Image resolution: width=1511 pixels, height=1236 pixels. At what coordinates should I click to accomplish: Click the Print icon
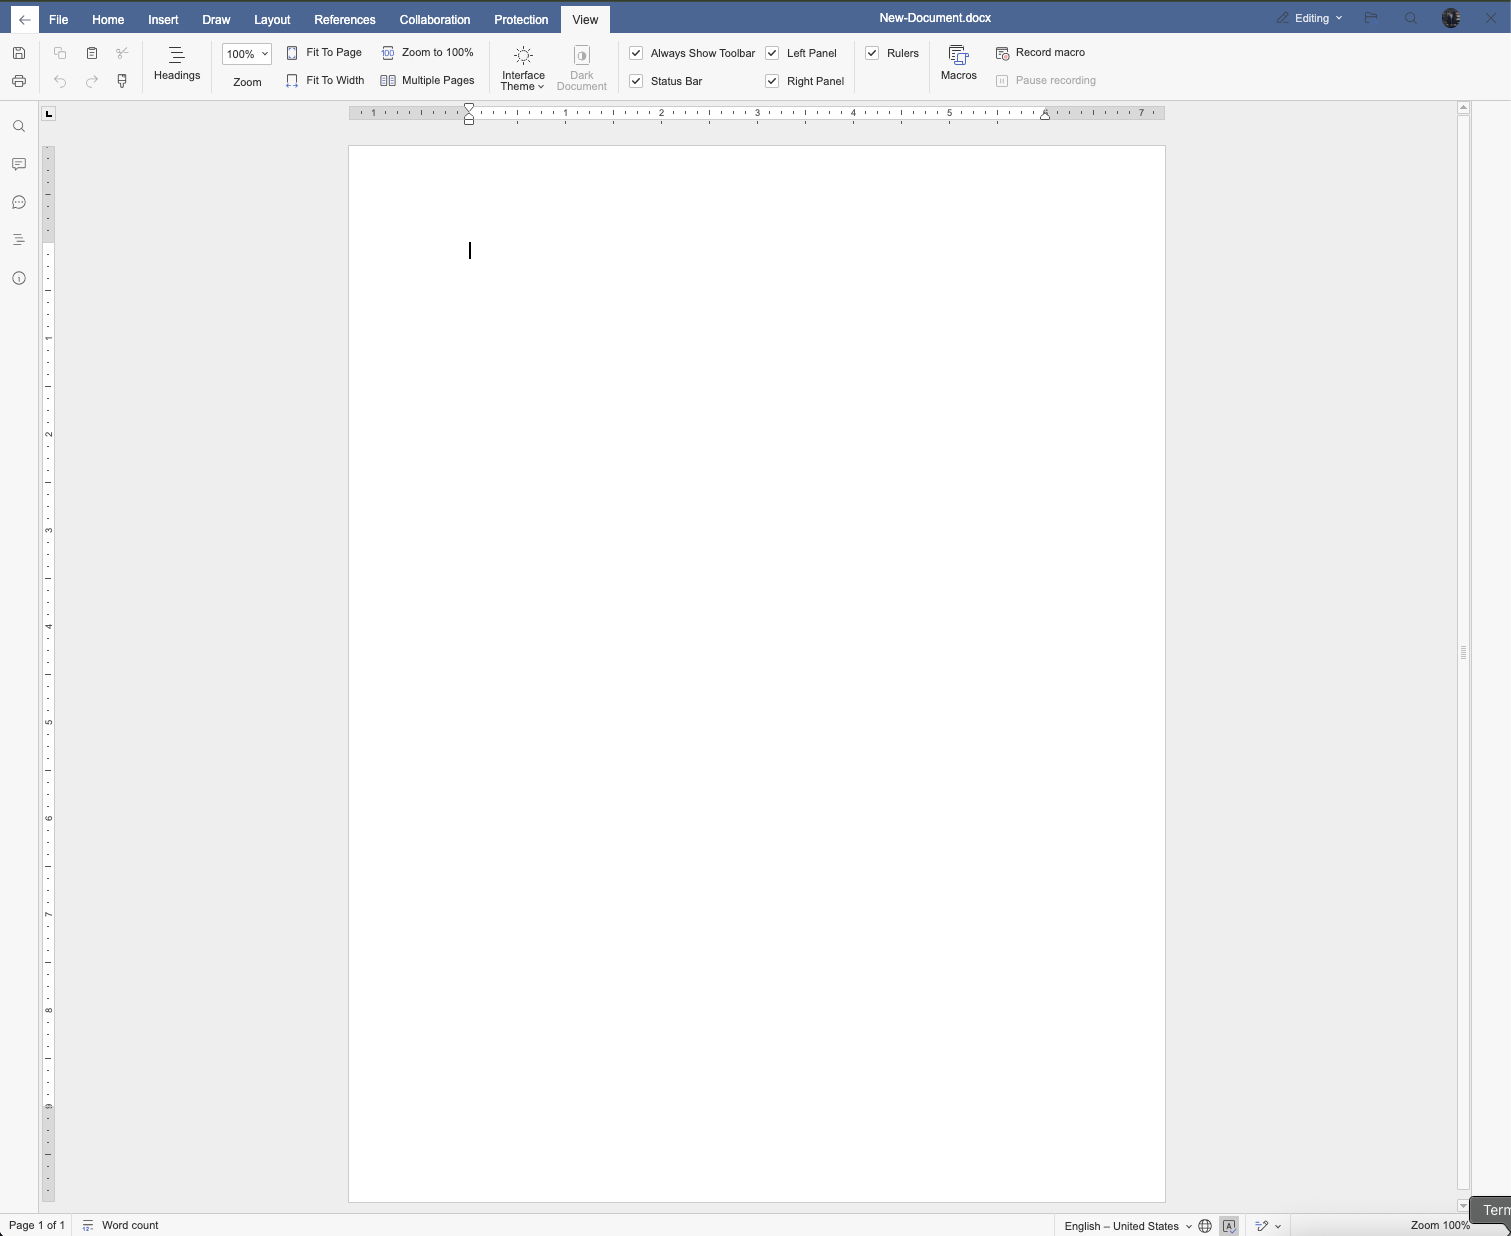click(x=19, y=81)
